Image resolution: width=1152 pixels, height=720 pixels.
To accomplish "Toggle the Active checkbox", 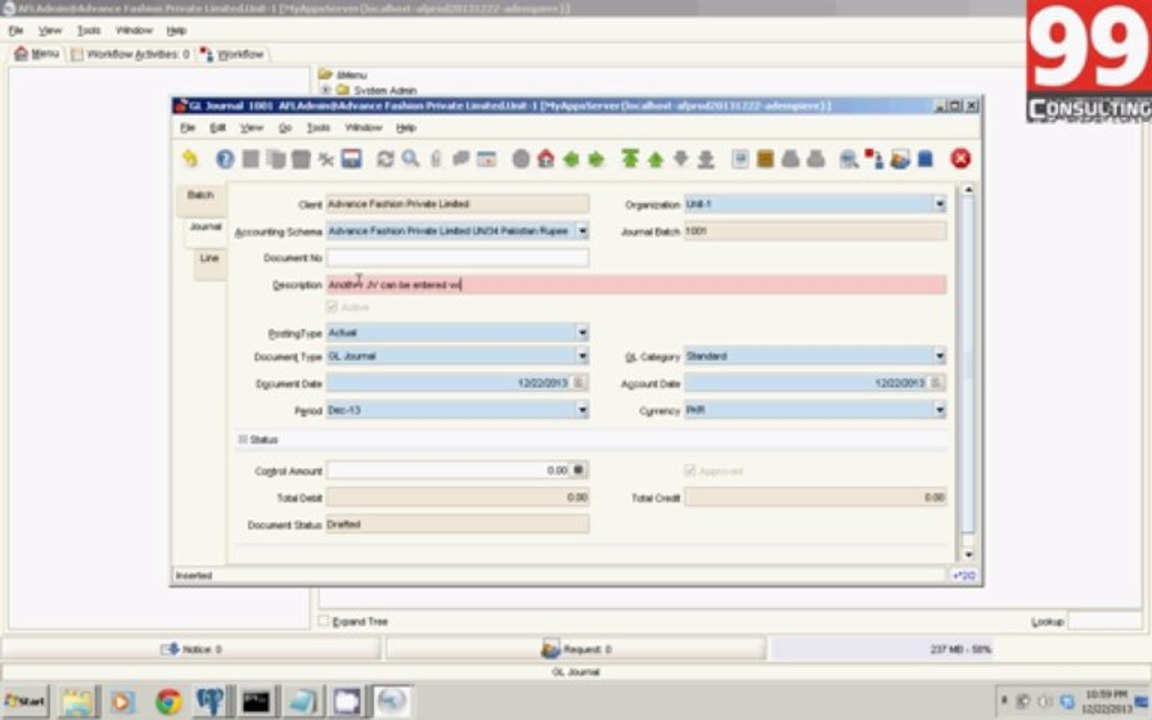I will (332, 306).
